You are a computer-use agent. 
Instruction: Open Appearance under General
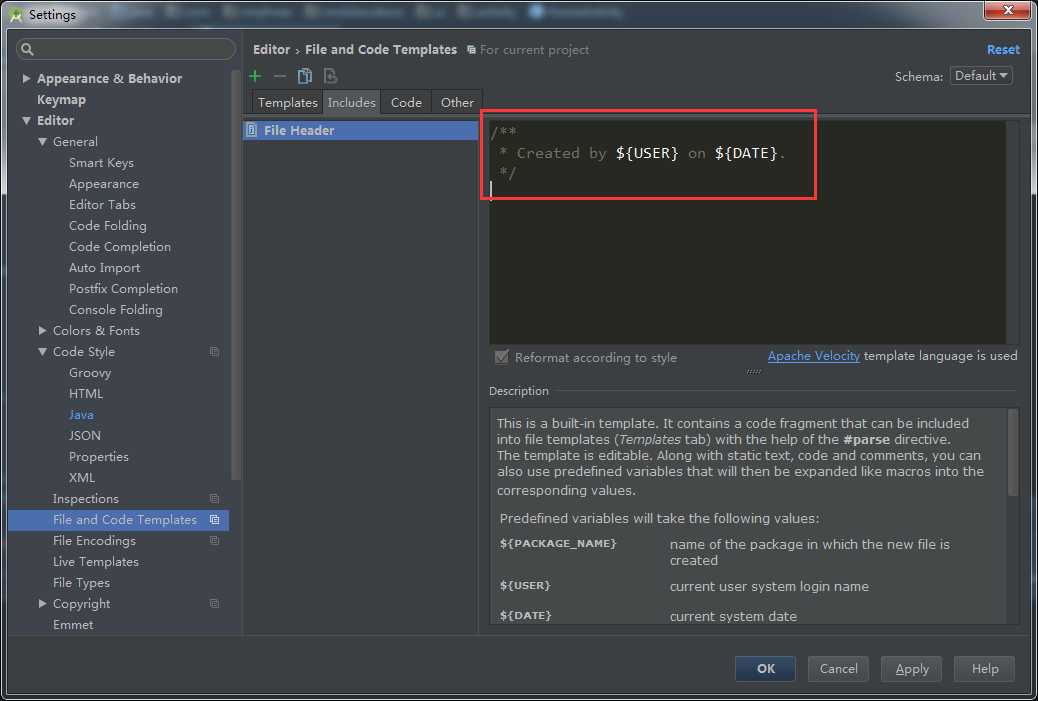pos(104,184)
